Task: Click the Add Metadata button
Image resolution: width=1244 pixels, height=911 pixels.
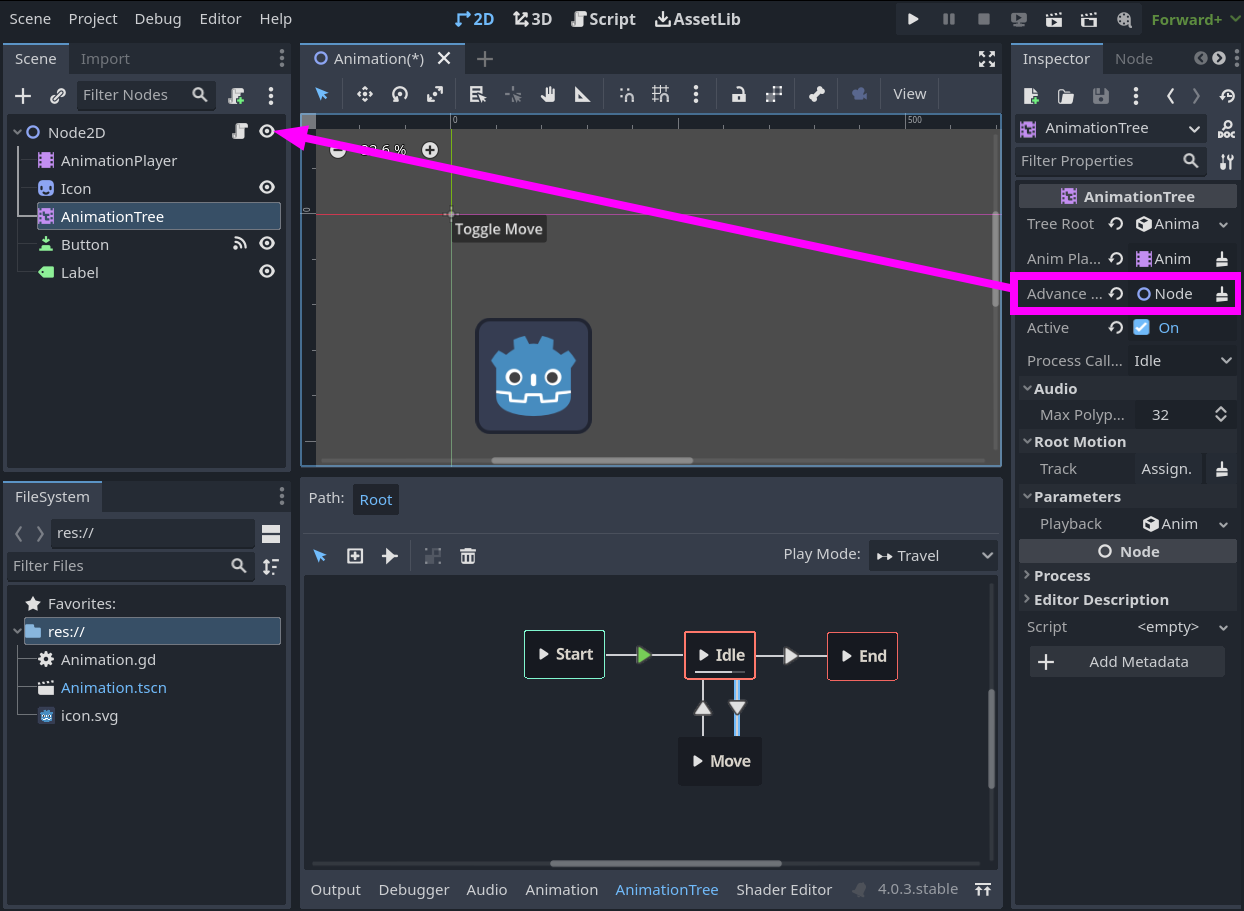Action: (x=1127, y=661)
